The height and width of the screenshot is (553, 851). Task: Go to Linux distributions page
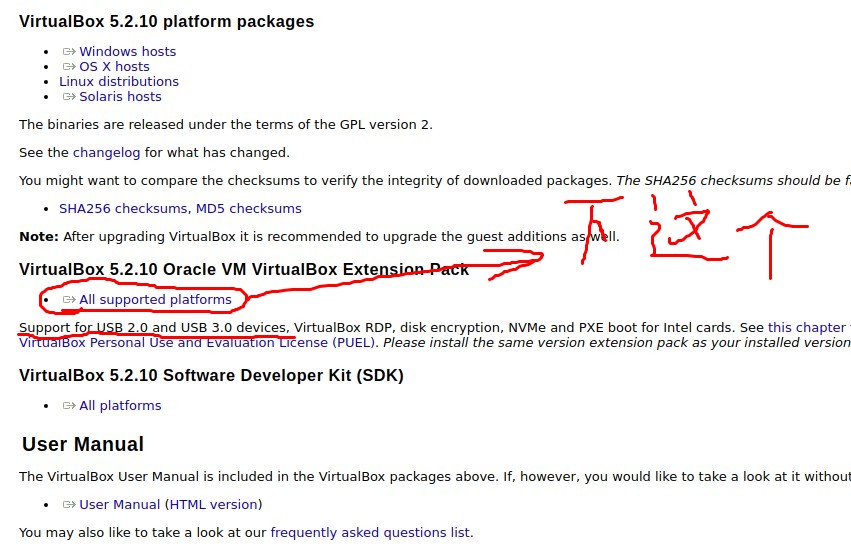[x=118, y=82]
